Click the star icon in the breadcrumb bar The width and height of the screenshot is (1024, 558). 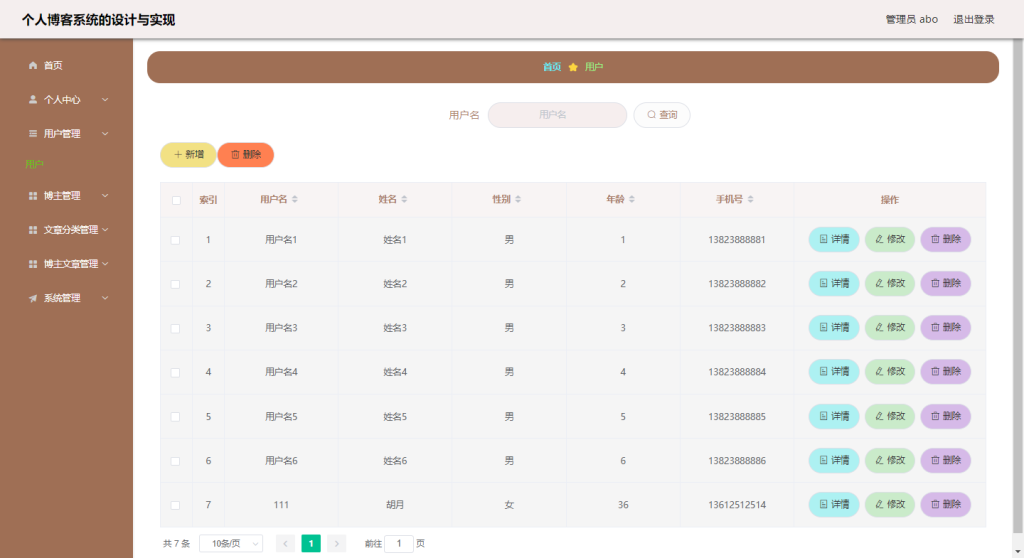(573, 67)
